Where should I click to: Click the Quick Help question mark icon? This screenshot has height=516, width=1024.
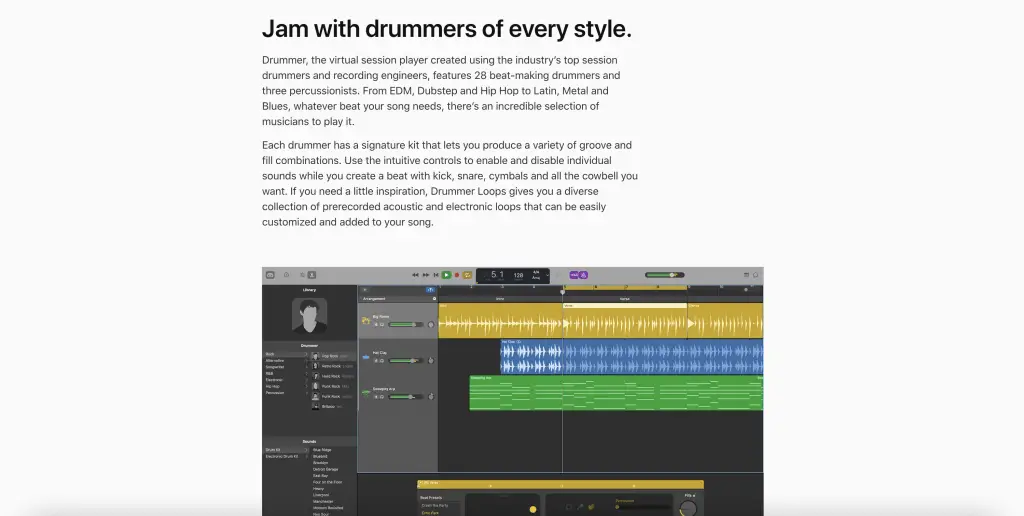pyautogui.click(x=287, y=275)
